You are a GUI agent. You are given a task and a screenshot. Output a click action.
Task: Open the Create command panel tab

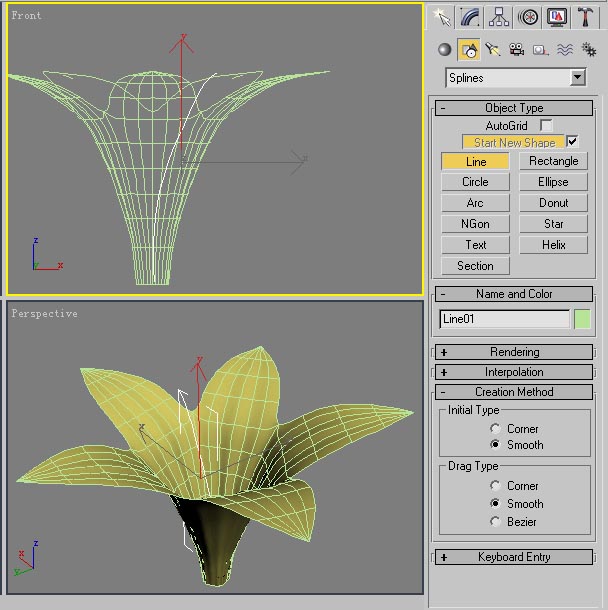441,17
